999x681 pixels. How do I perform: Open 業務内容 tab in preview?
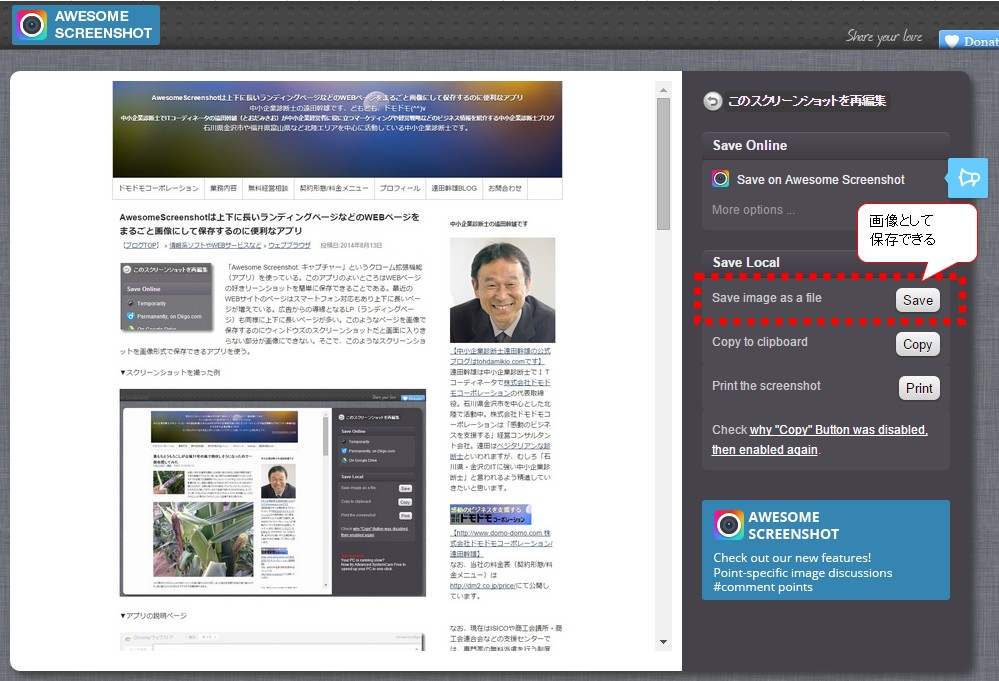(x=224, y=189)
